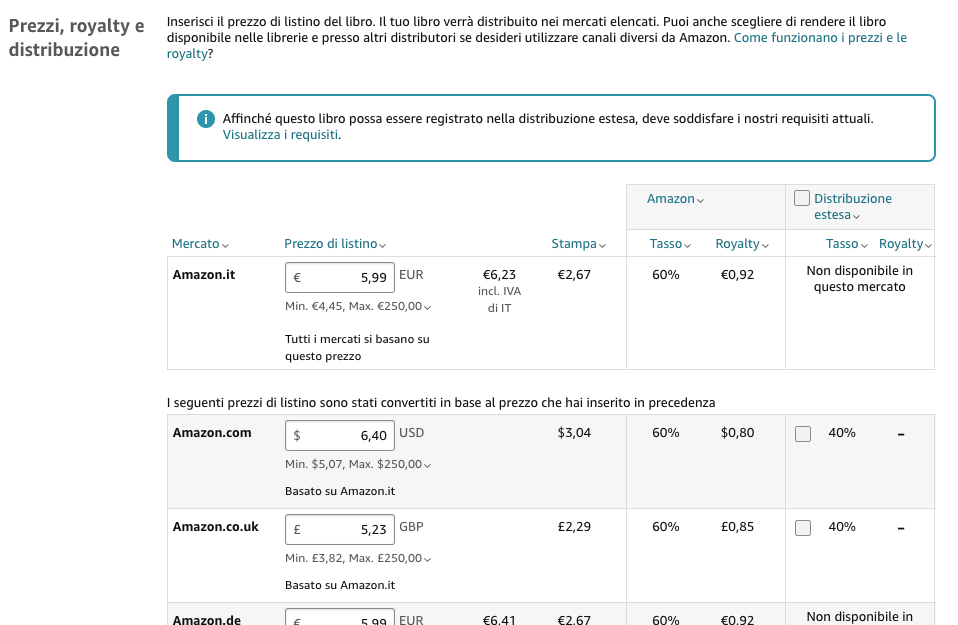Focus the Amazon.com USD price field
The width and height of the screenshot is (958, 625).
340,436
